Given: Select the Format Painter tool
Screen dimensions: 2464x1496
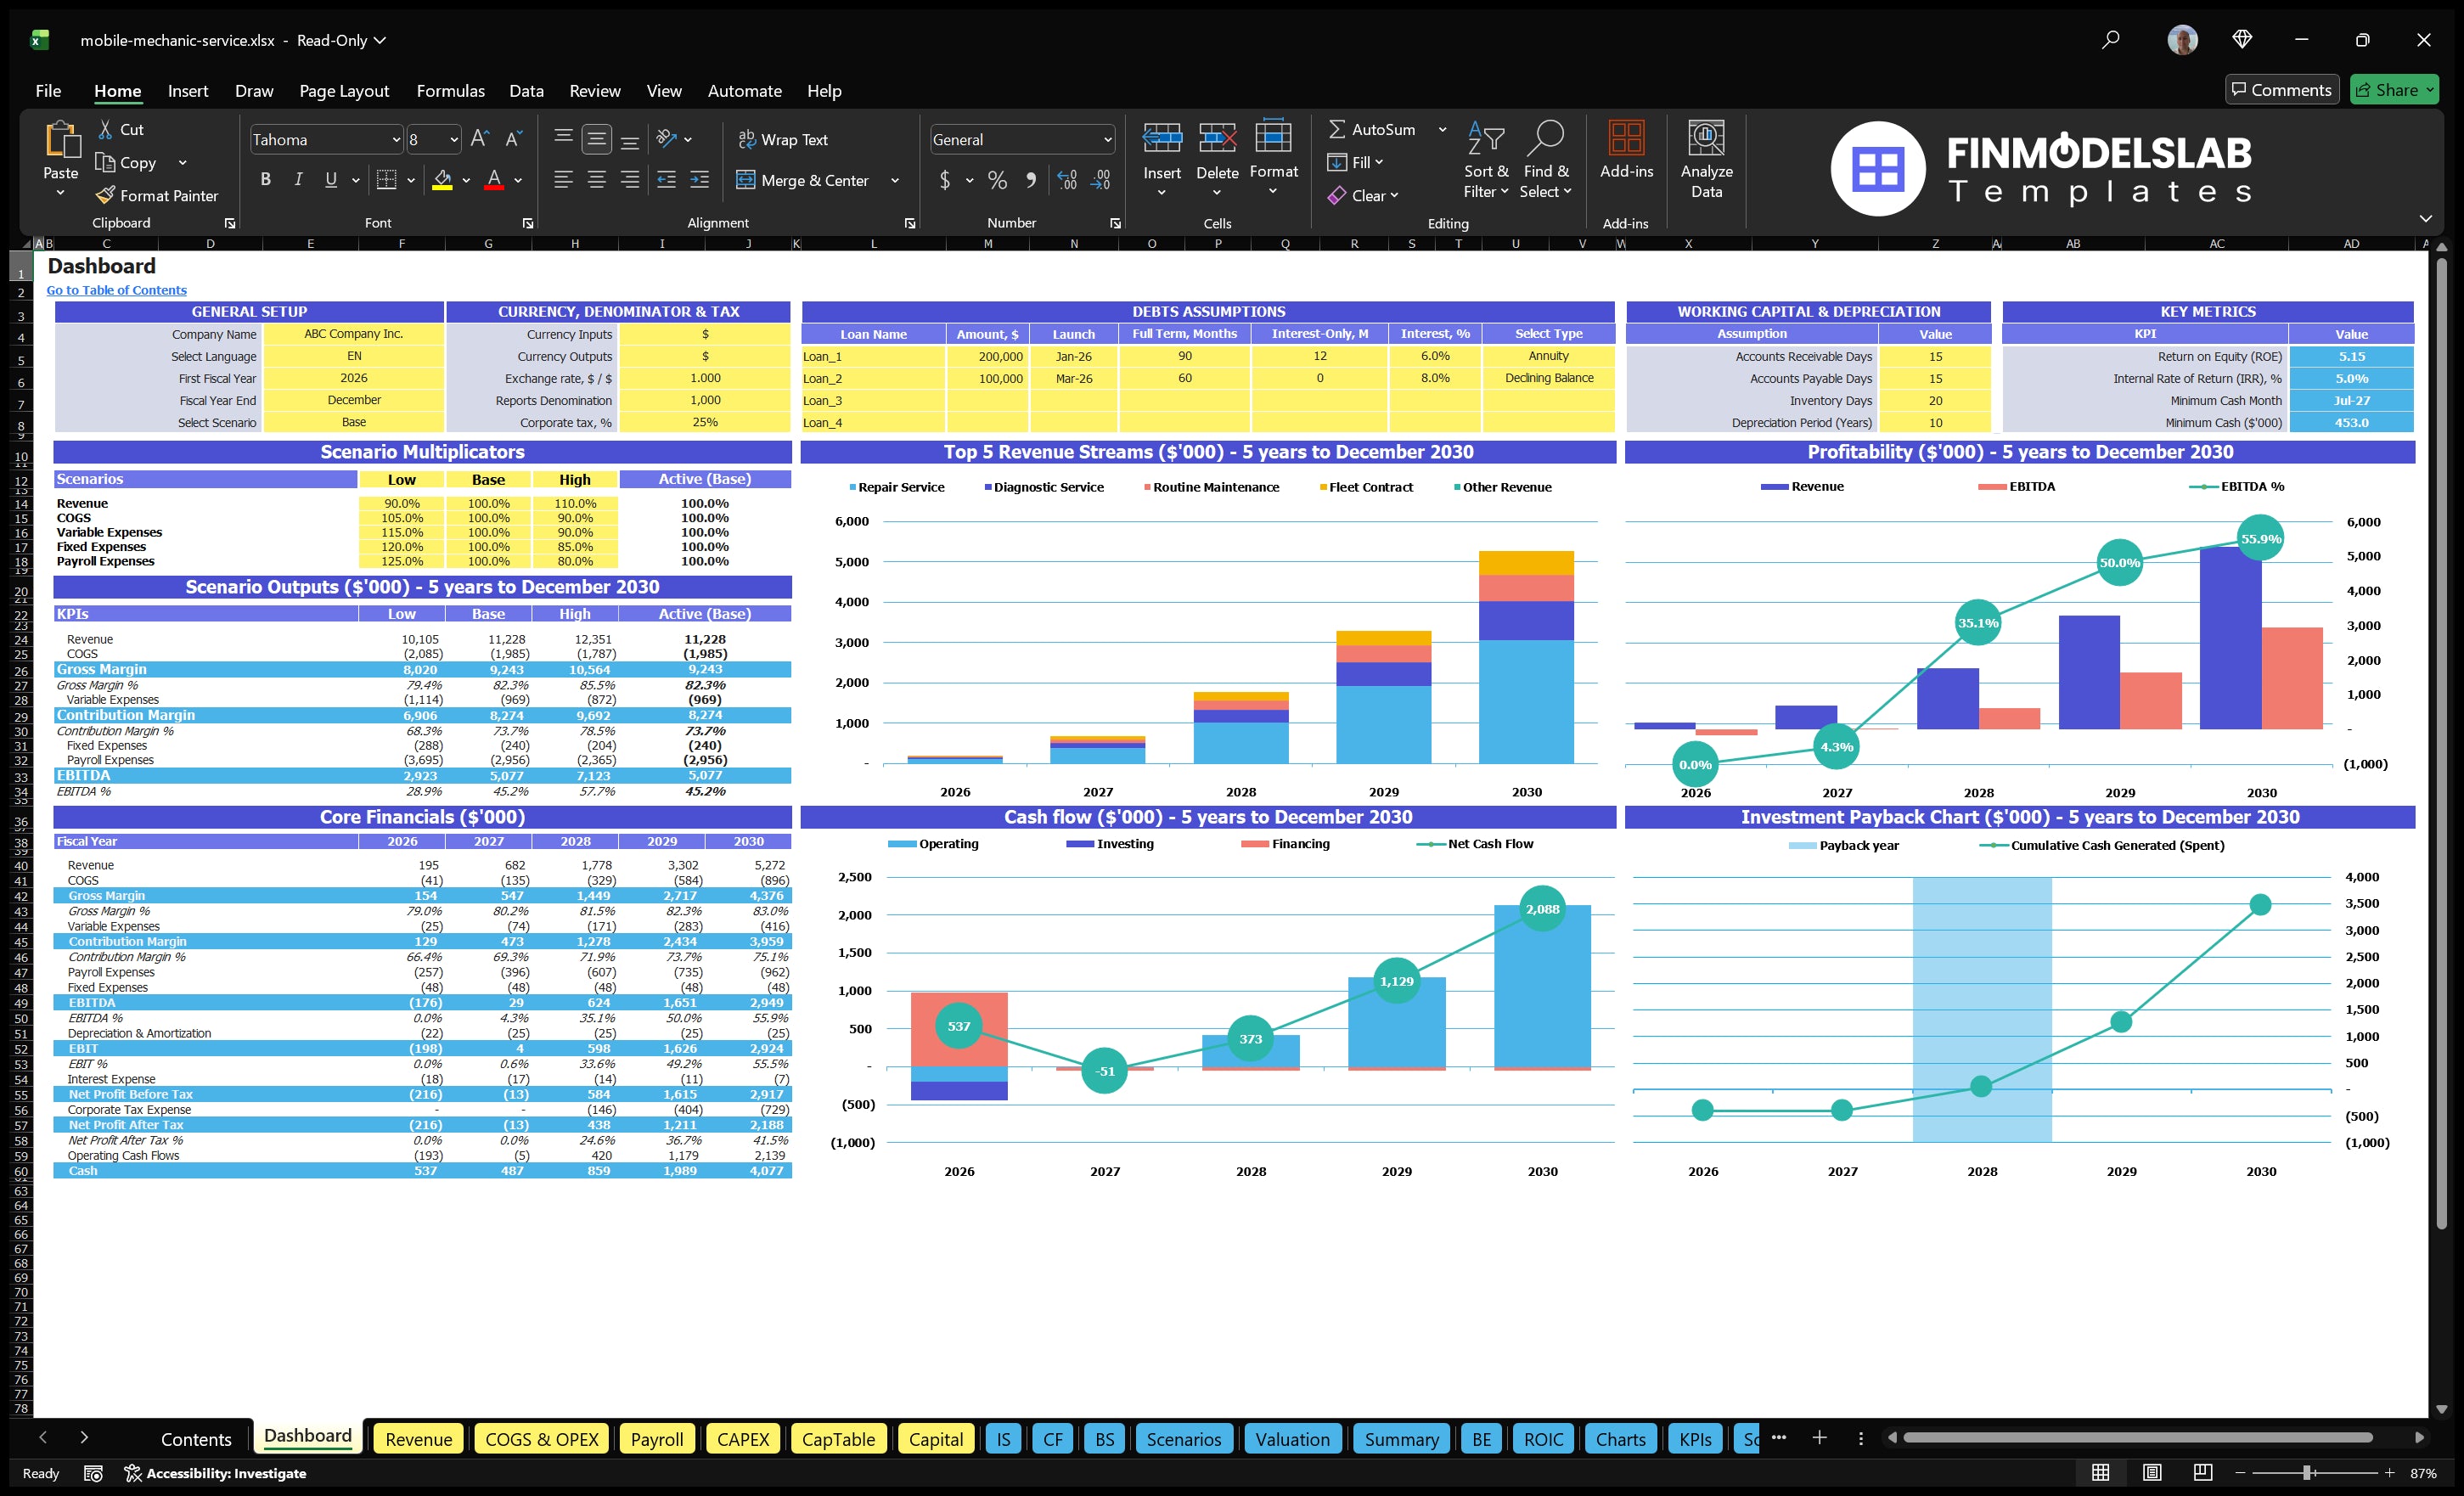Looking at the screenshot, I should pyautogui.click(x=157, y=195).
